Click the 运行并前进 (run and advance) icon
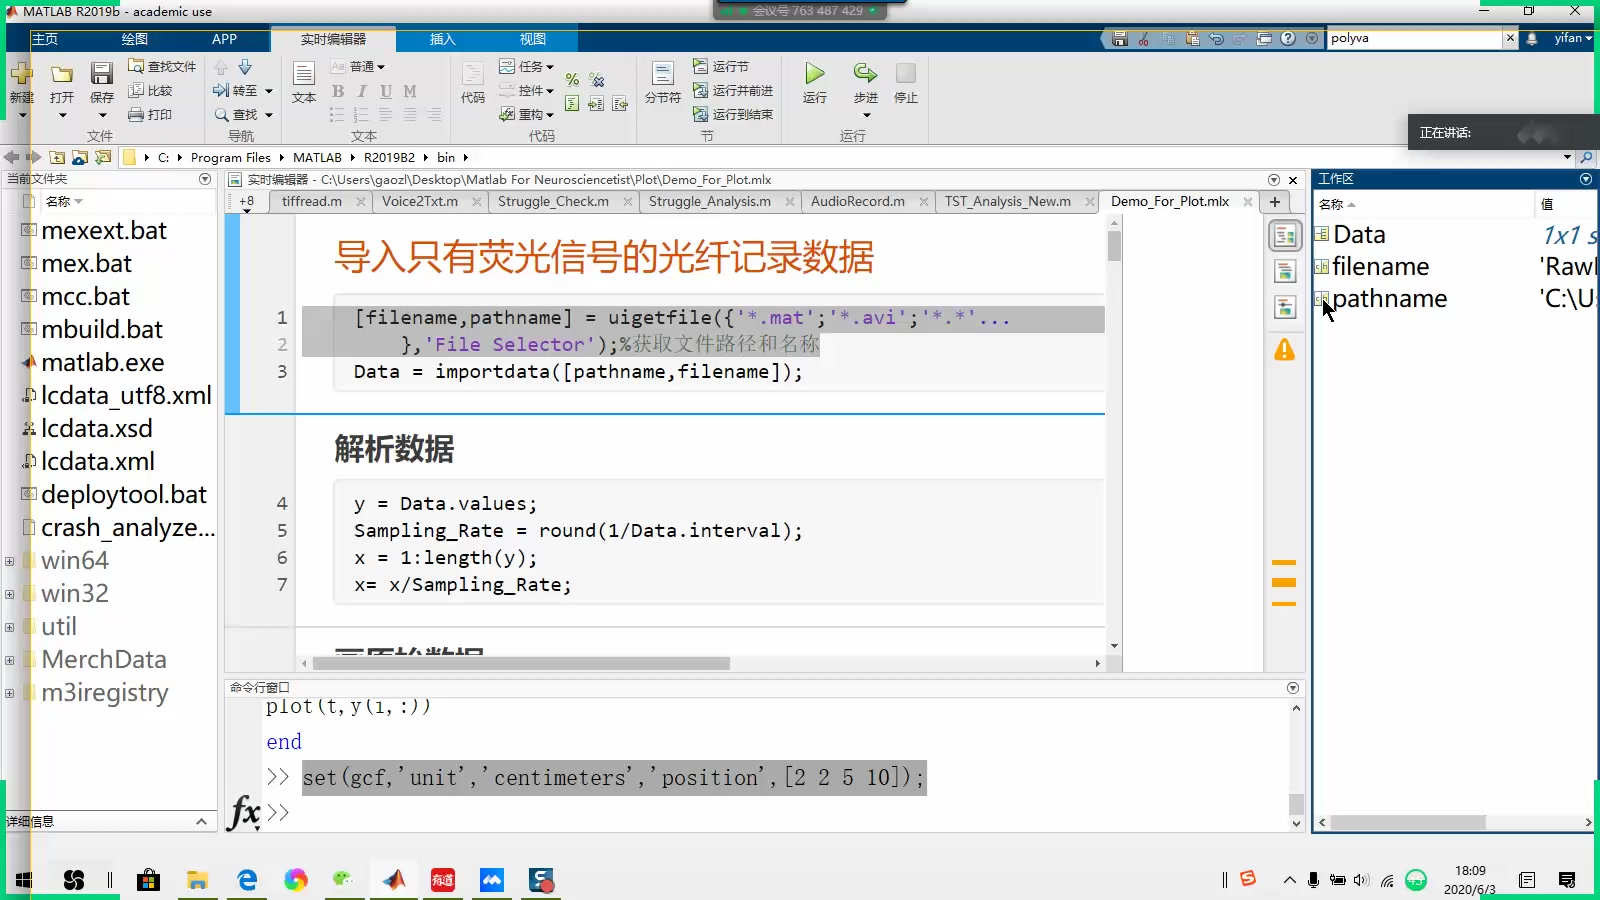This screenshot has width=1600, height=900. [x=732, y=90]
